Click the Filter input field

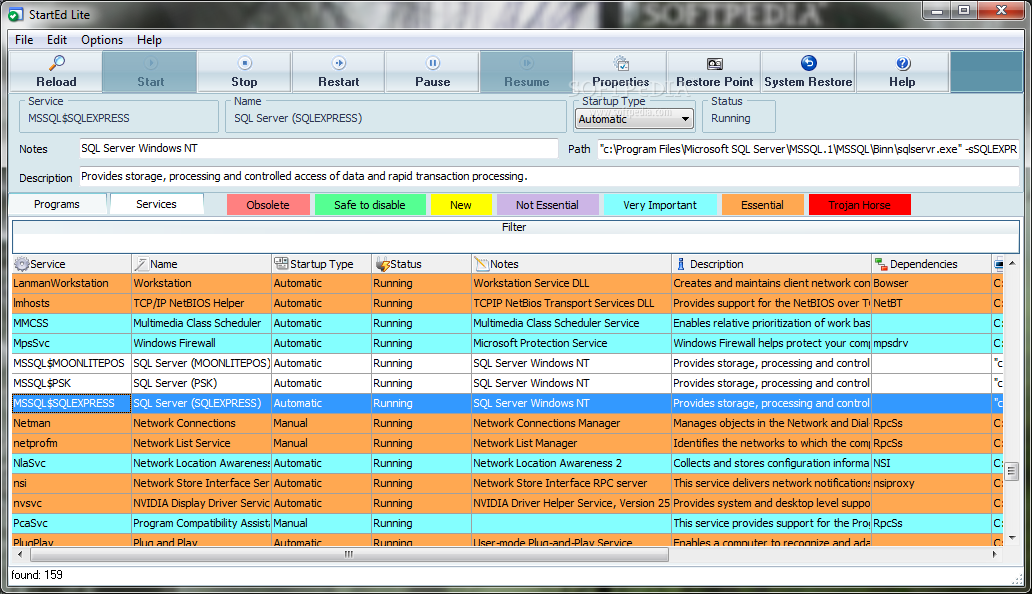tap(515, 243)
